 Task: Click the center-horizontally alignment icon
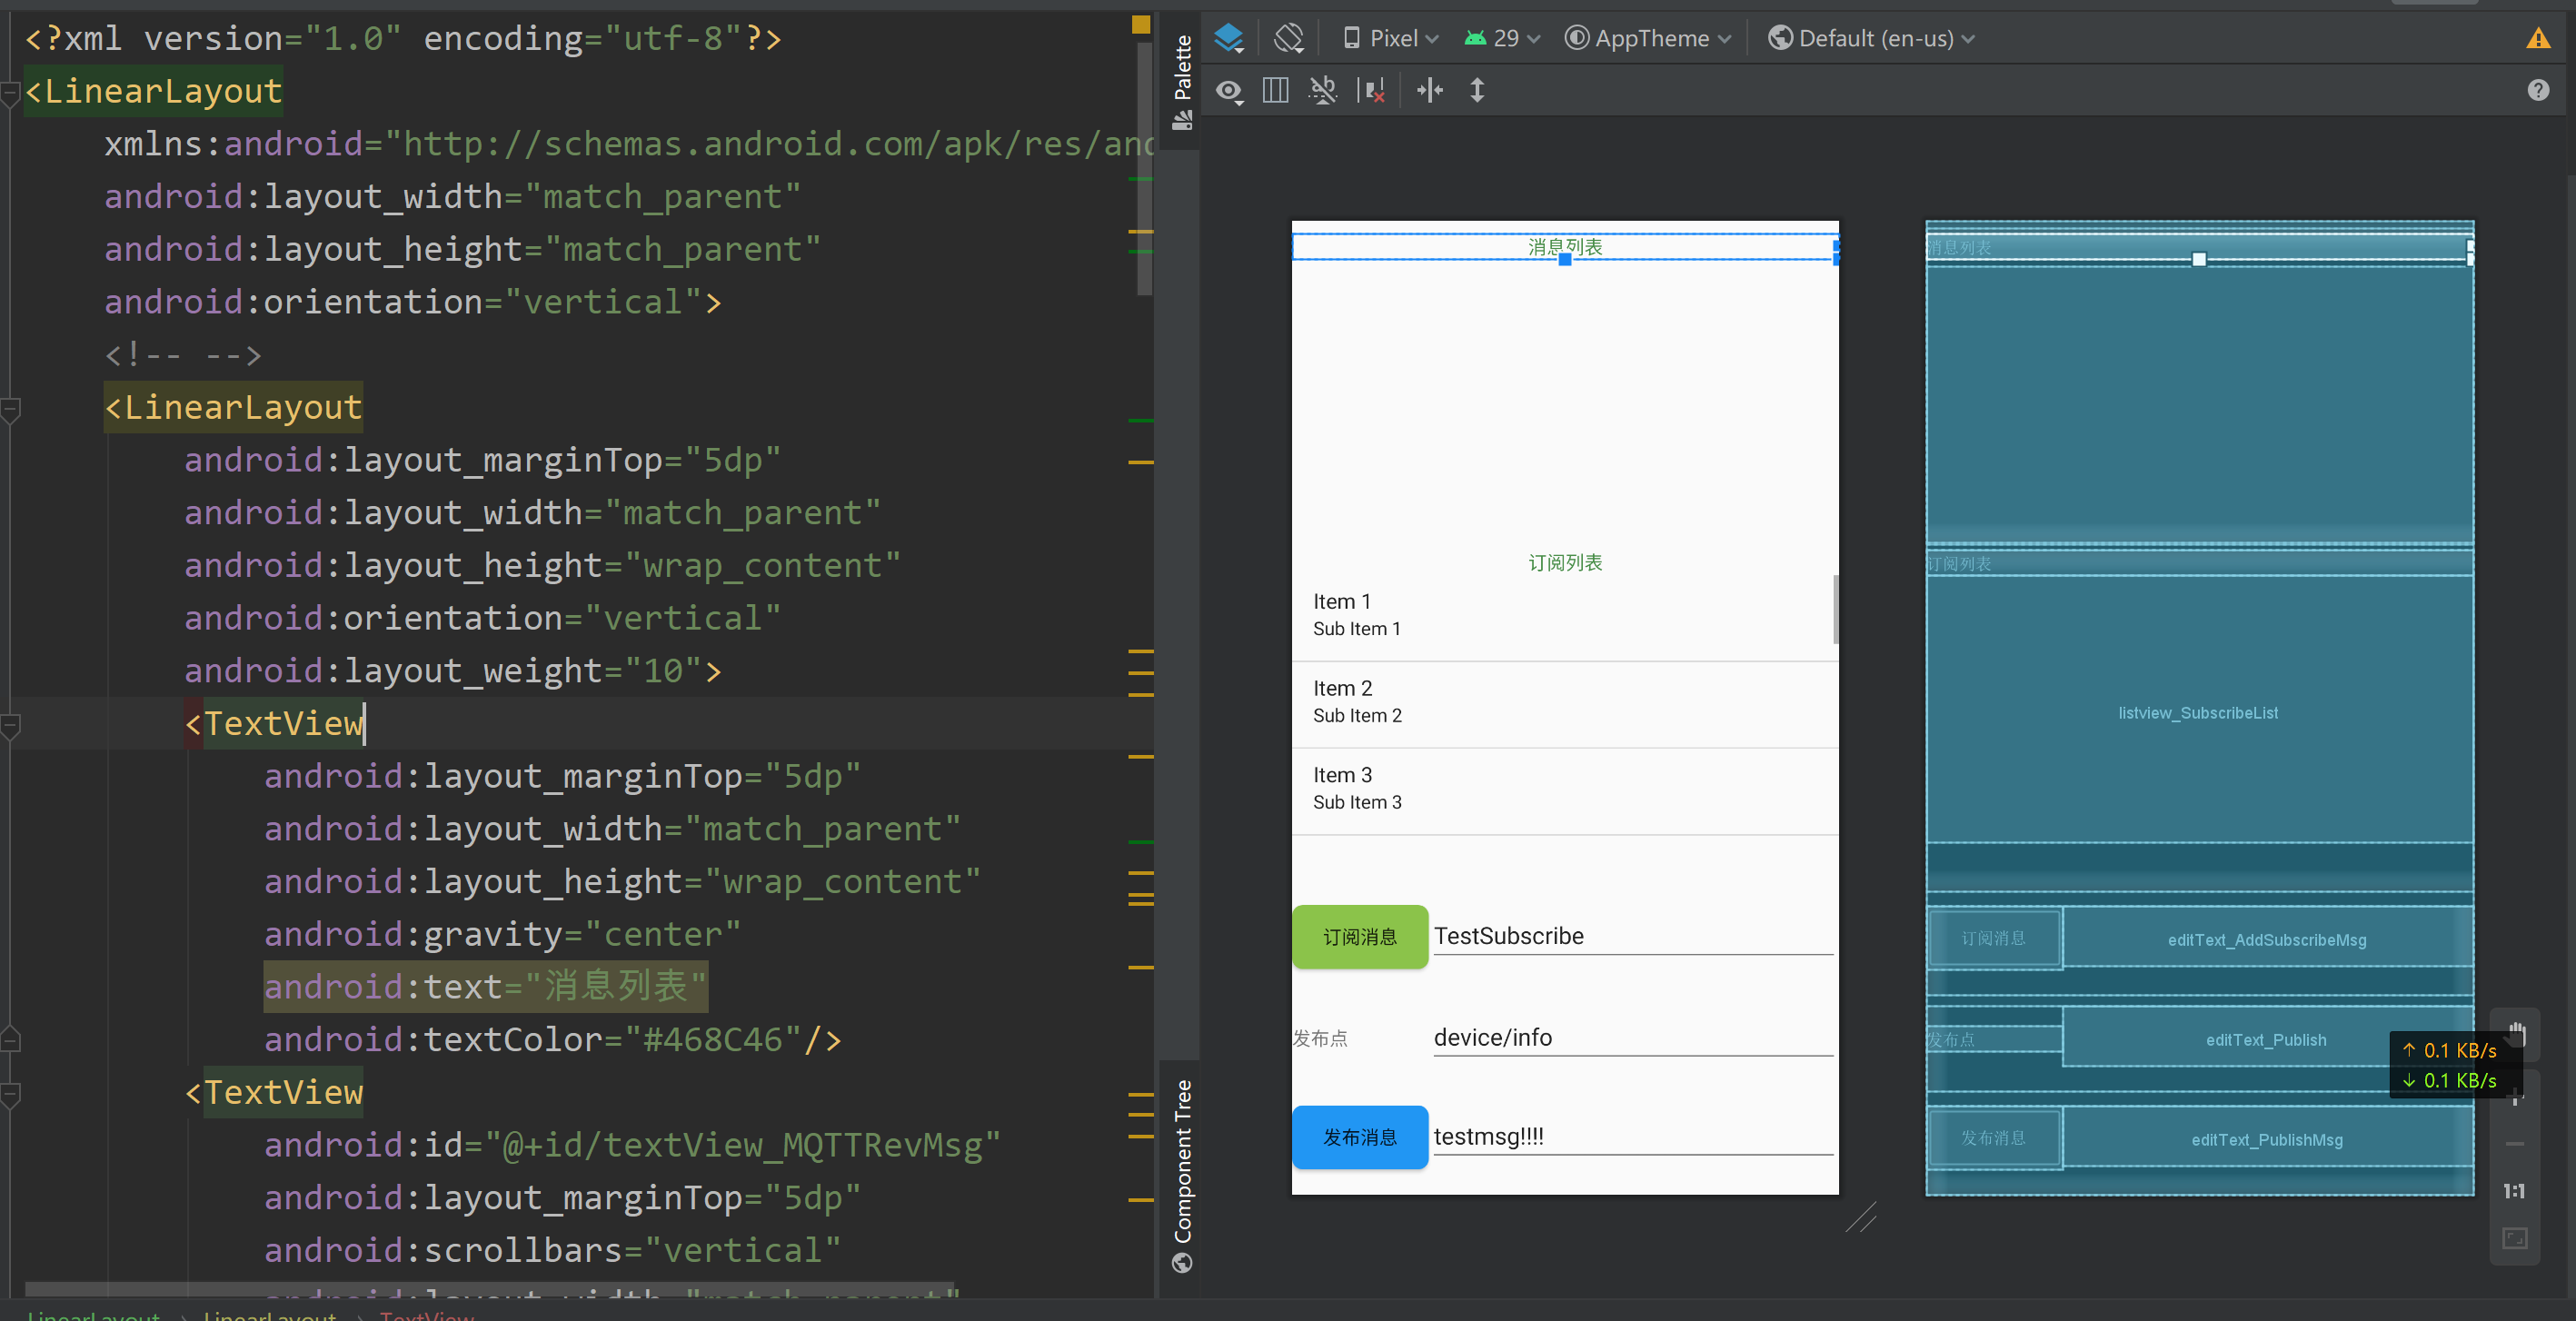pos(1429,91)
